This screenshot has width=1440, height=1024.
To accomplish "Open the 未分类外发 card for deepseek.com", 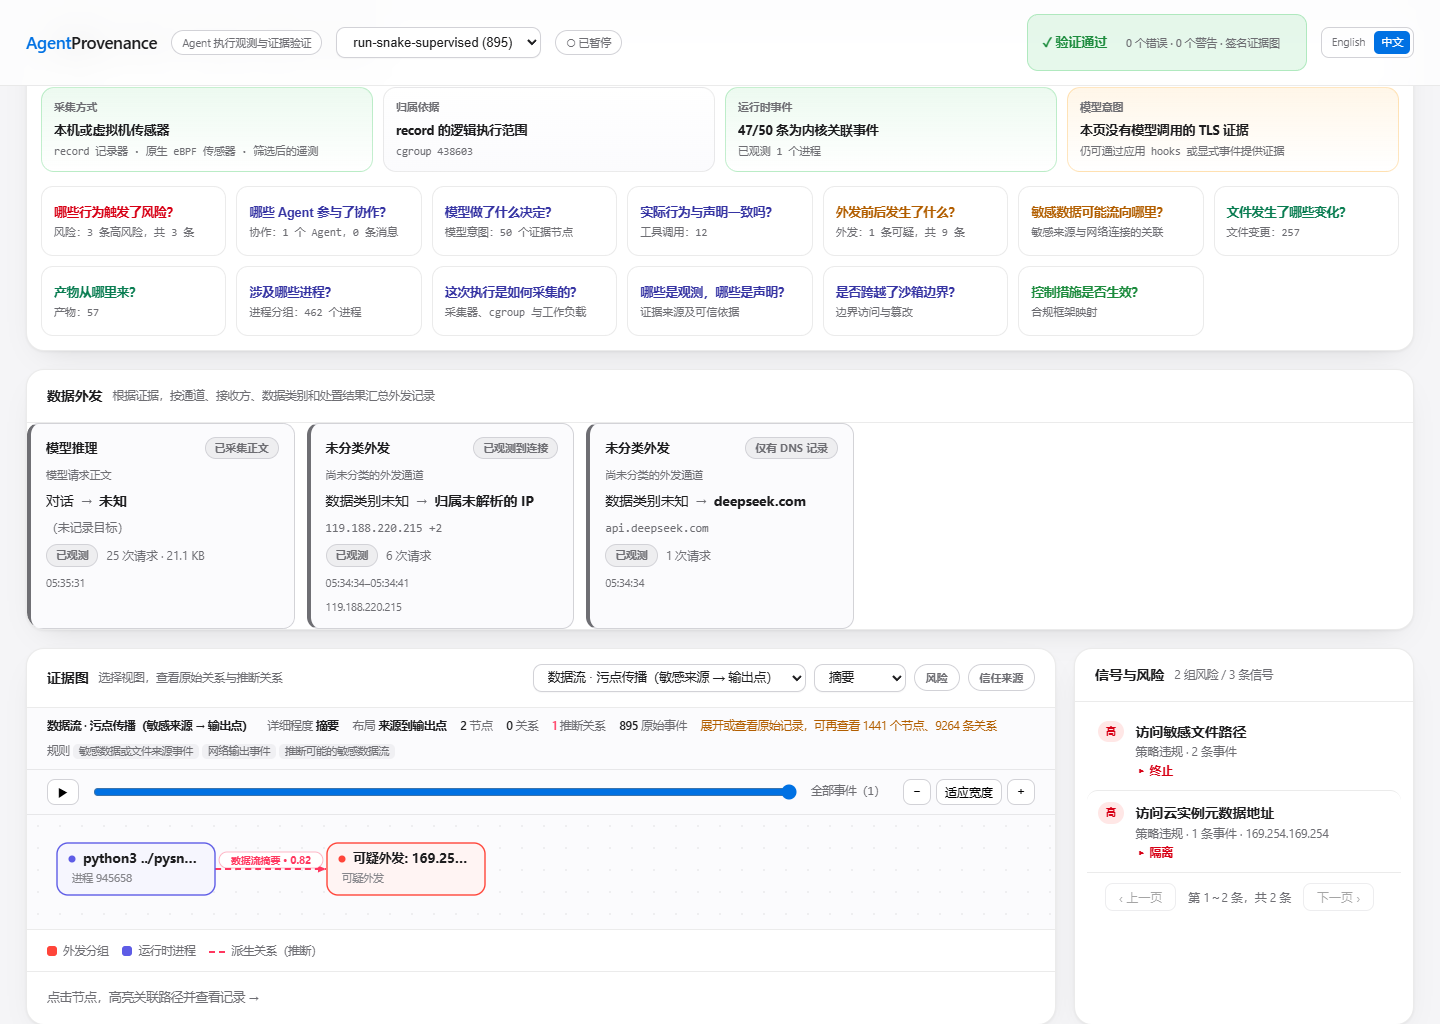I will [720, 526].
